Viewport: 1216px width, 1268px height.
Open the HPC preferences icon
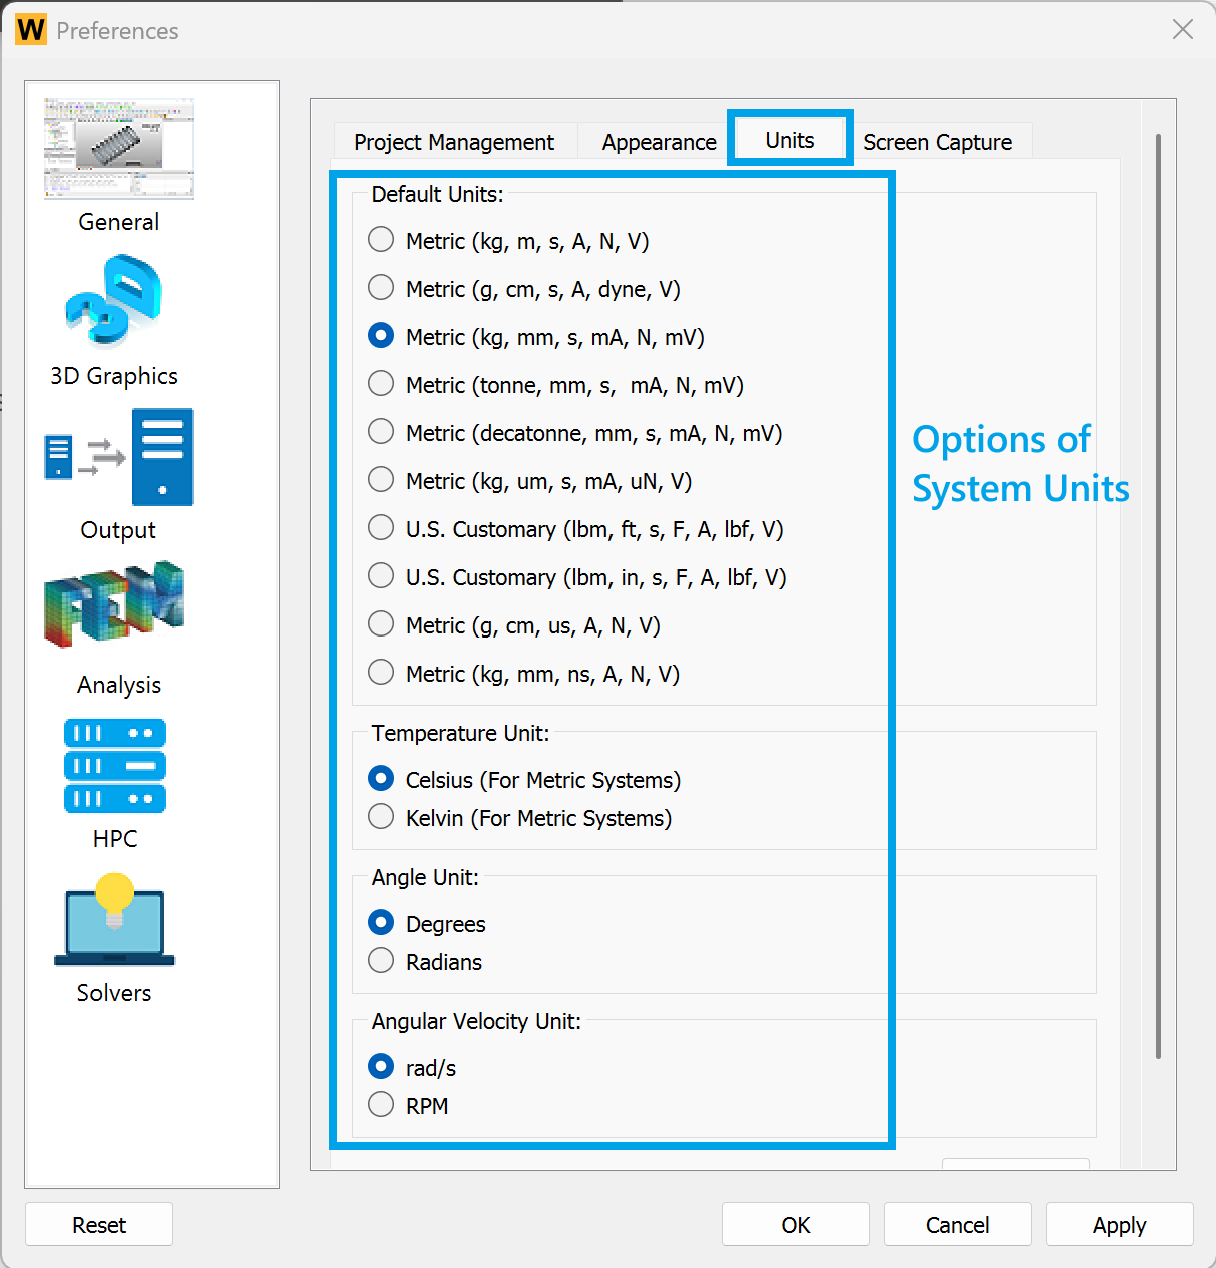(115, 766)
